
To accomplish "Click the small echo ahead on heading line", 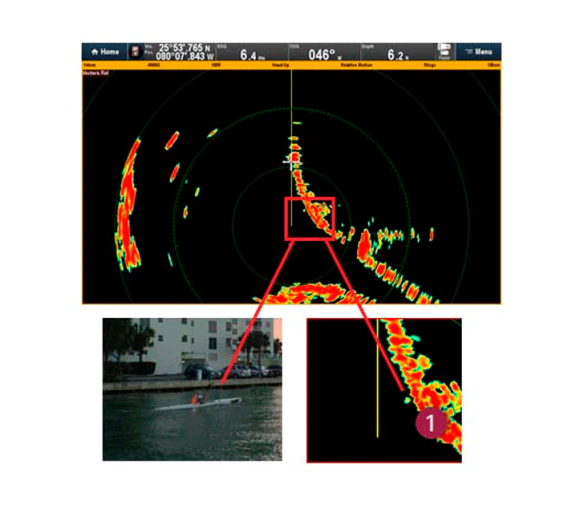I will tap(297, 123).
